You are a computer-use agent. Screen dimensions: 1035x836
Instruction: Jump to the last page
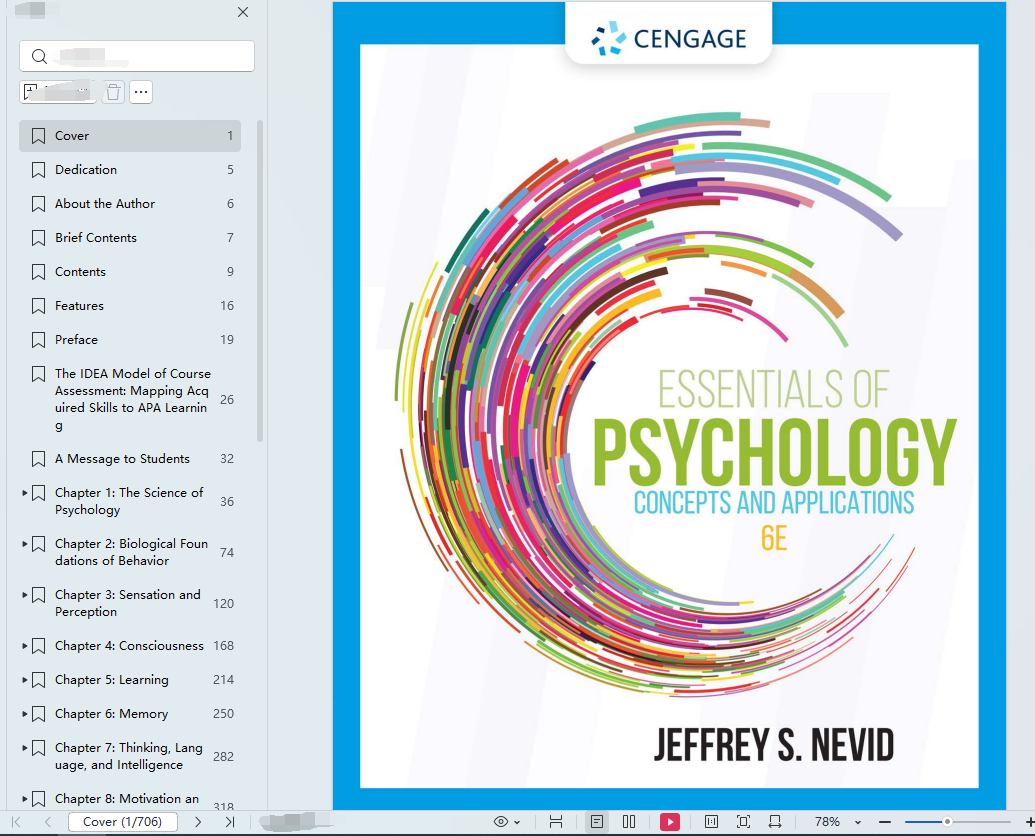point(229,821)
